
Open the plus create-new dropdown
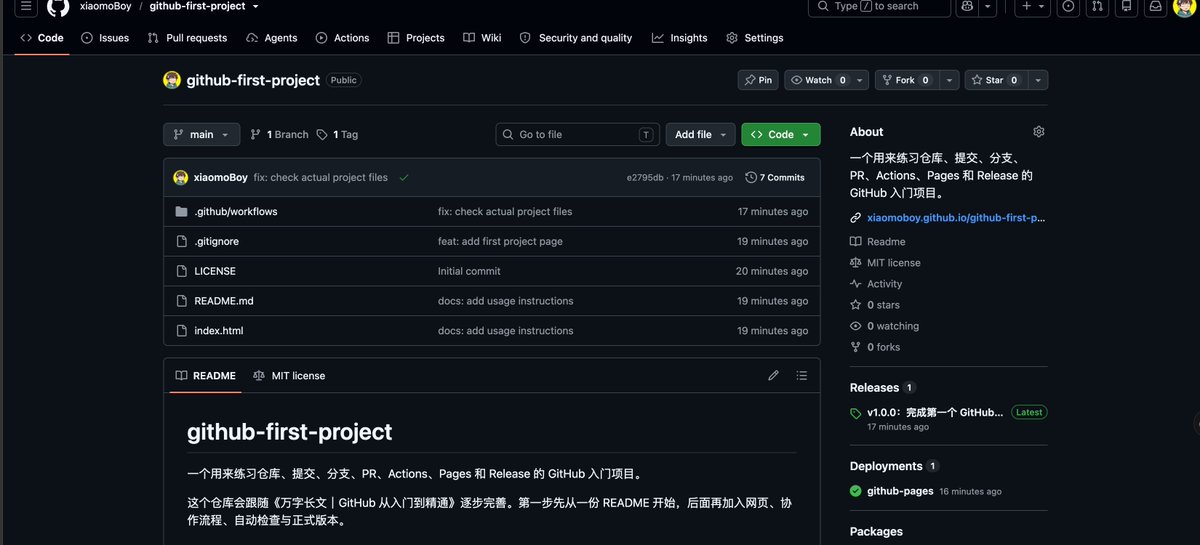tap(1032, 6)
